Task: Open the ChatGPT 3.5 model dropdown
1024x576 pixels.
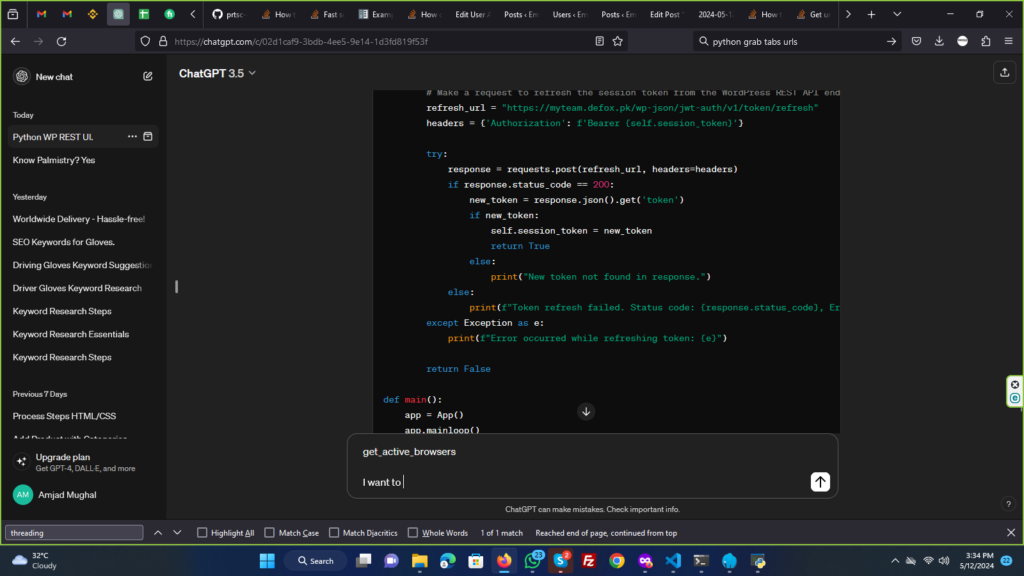Action: (217, 73)
